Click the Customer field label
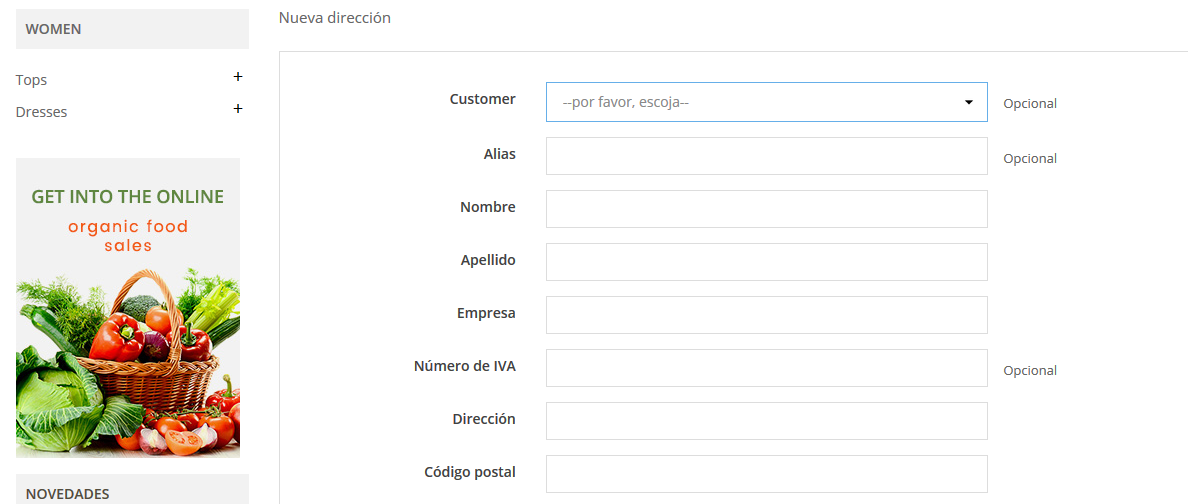 (482, 99)
